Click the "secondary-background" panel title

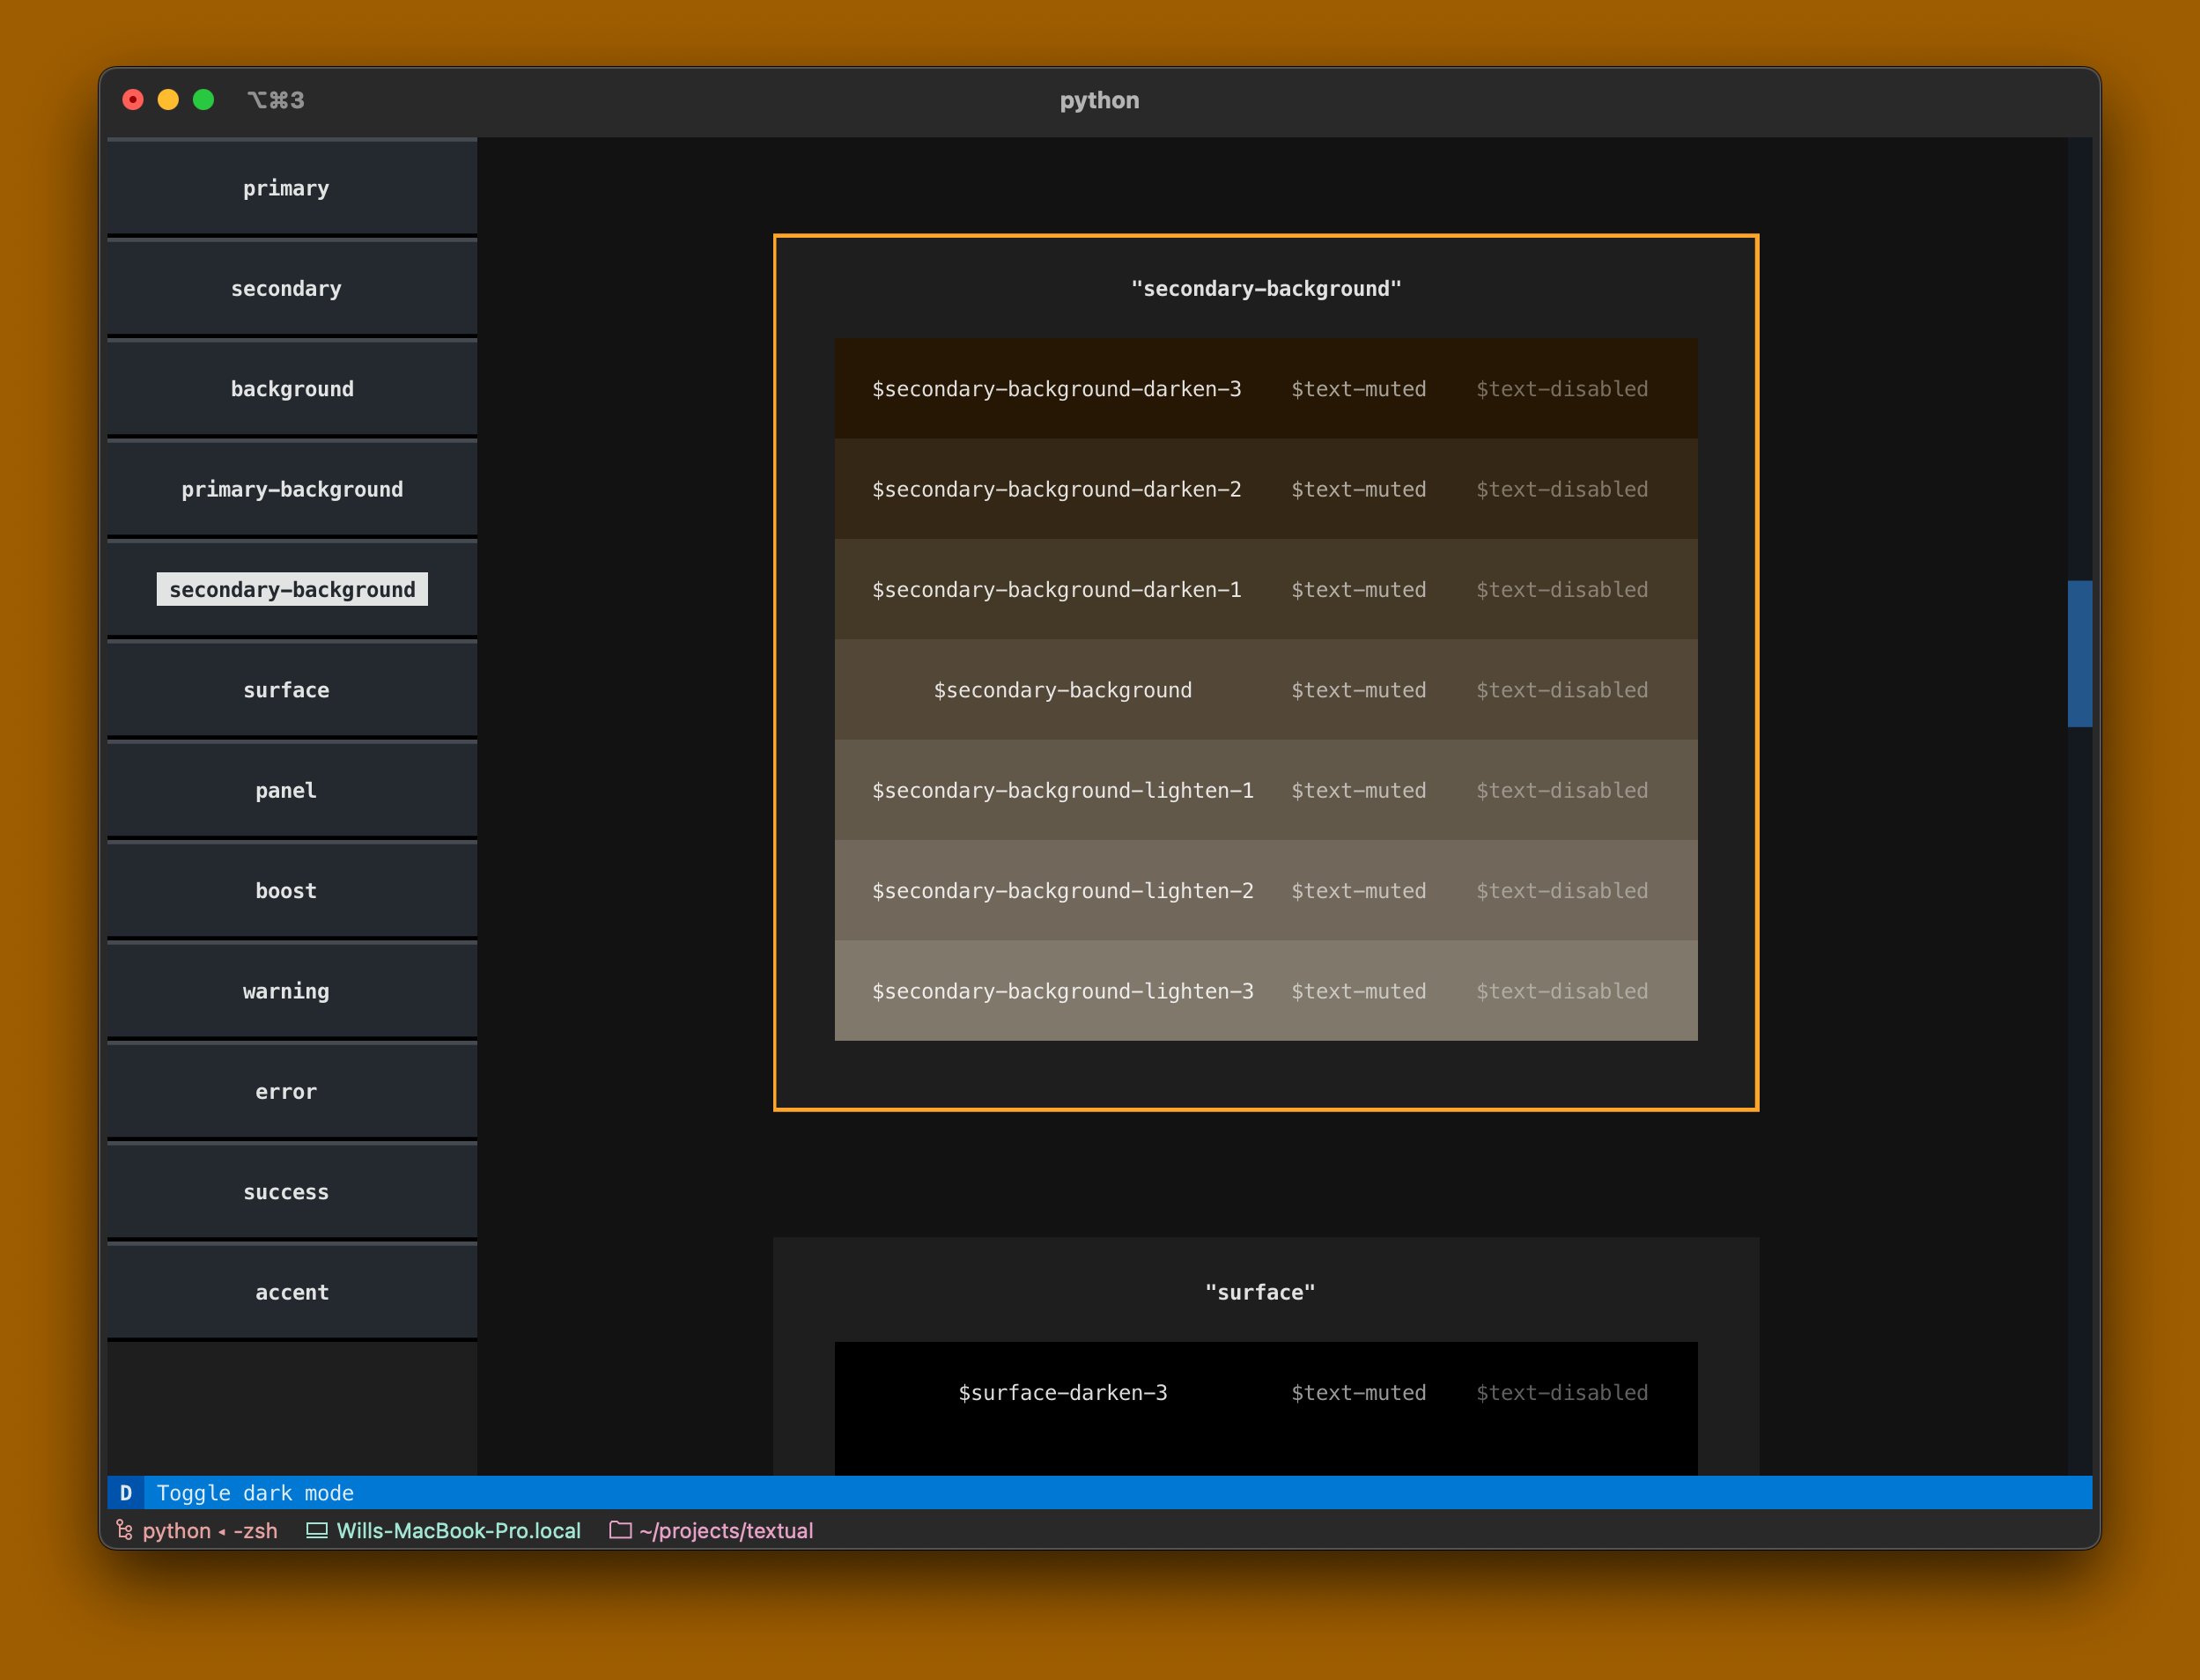pos(1266,289)
